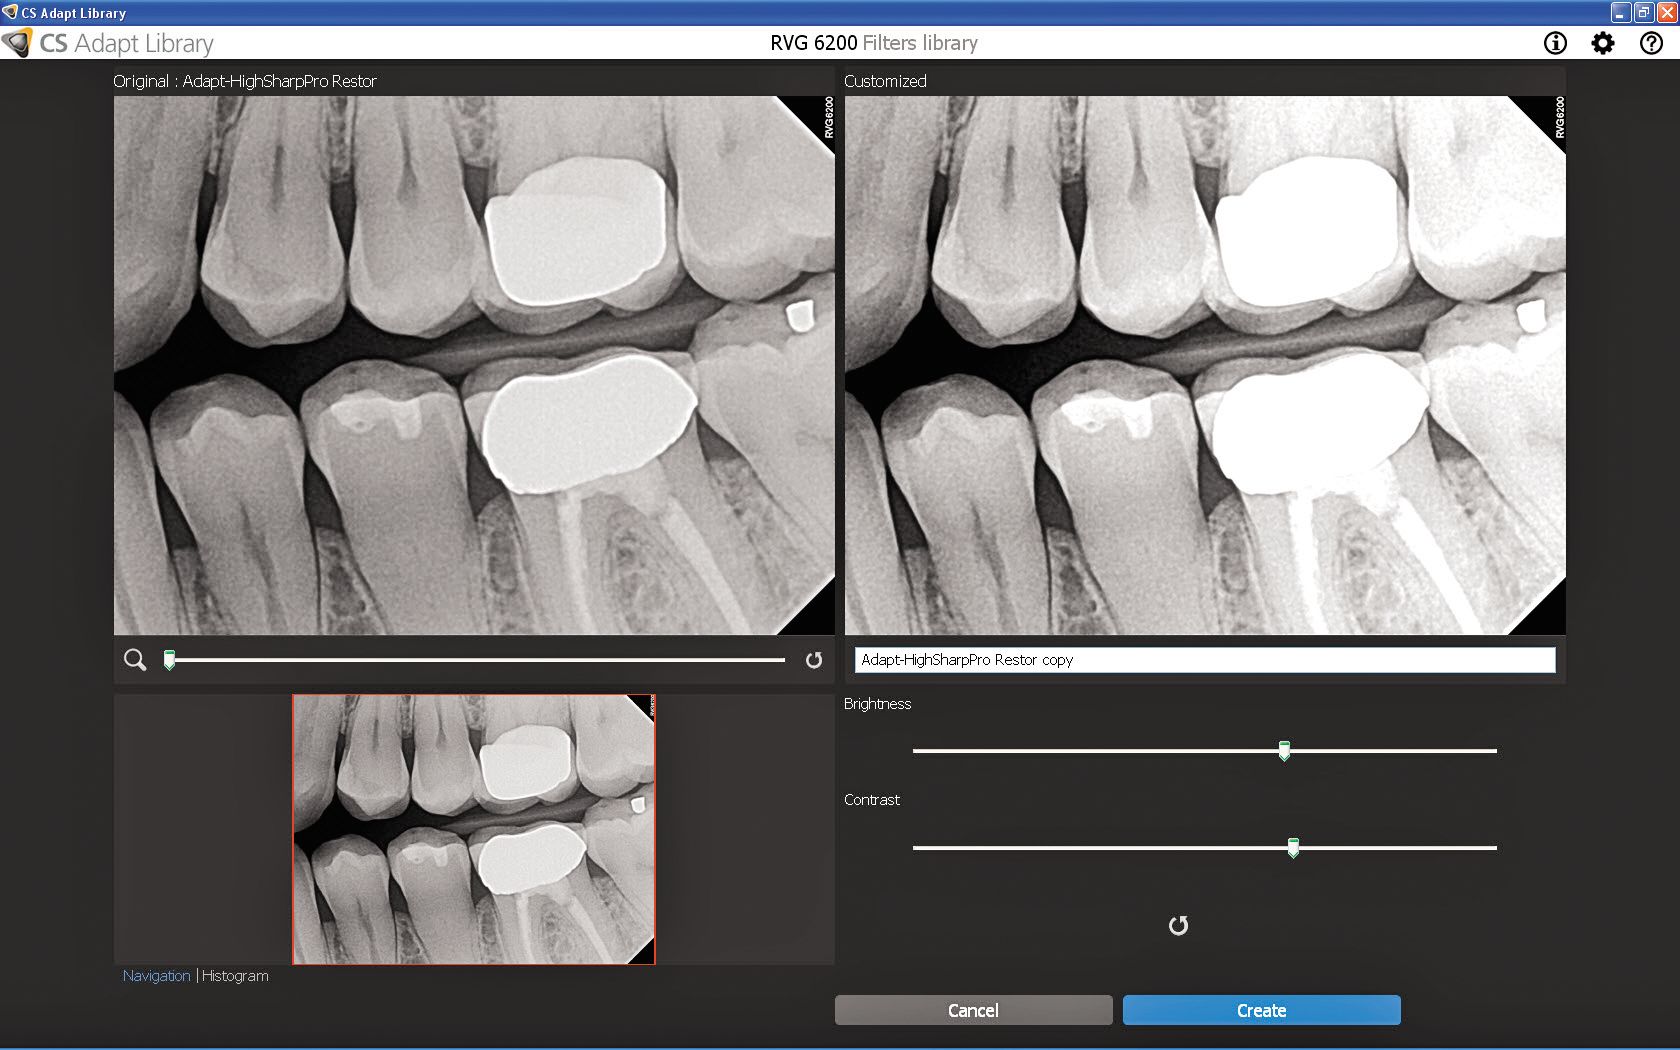
Task: Switch to the Navigation tab
Action: [x=156, y=976]
